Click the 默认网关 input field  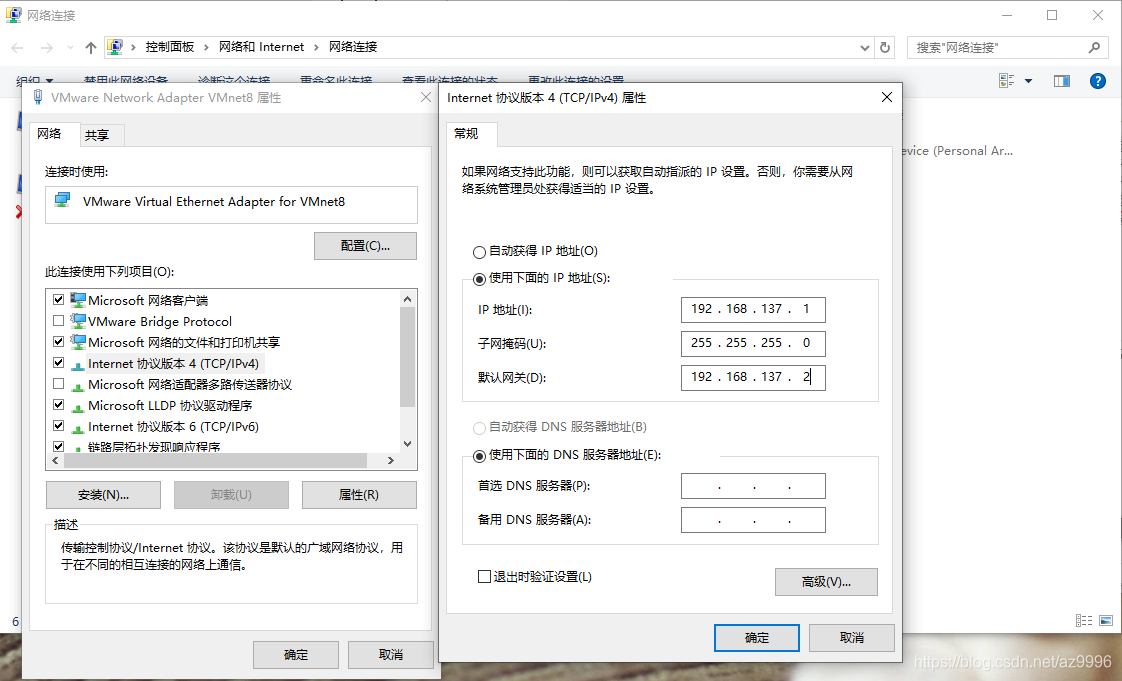[x=753, y=378]
